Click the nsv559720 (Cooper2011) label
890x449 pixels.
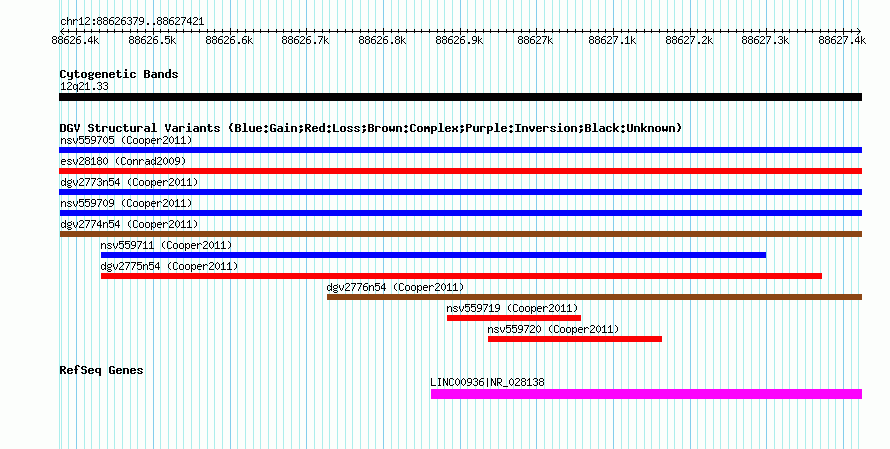point(553,329)
